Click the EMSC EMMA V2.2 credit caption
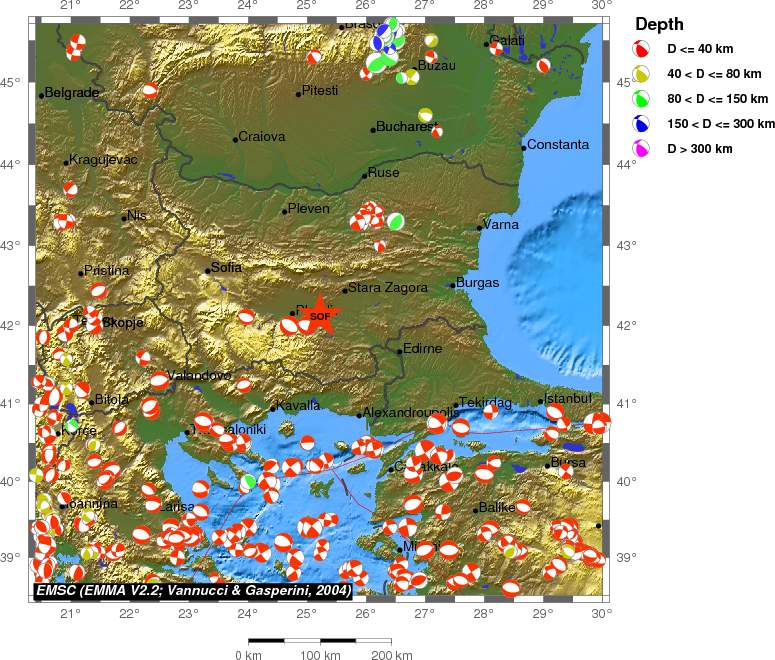This screenshot has width=775, height=660. point(193,590)
